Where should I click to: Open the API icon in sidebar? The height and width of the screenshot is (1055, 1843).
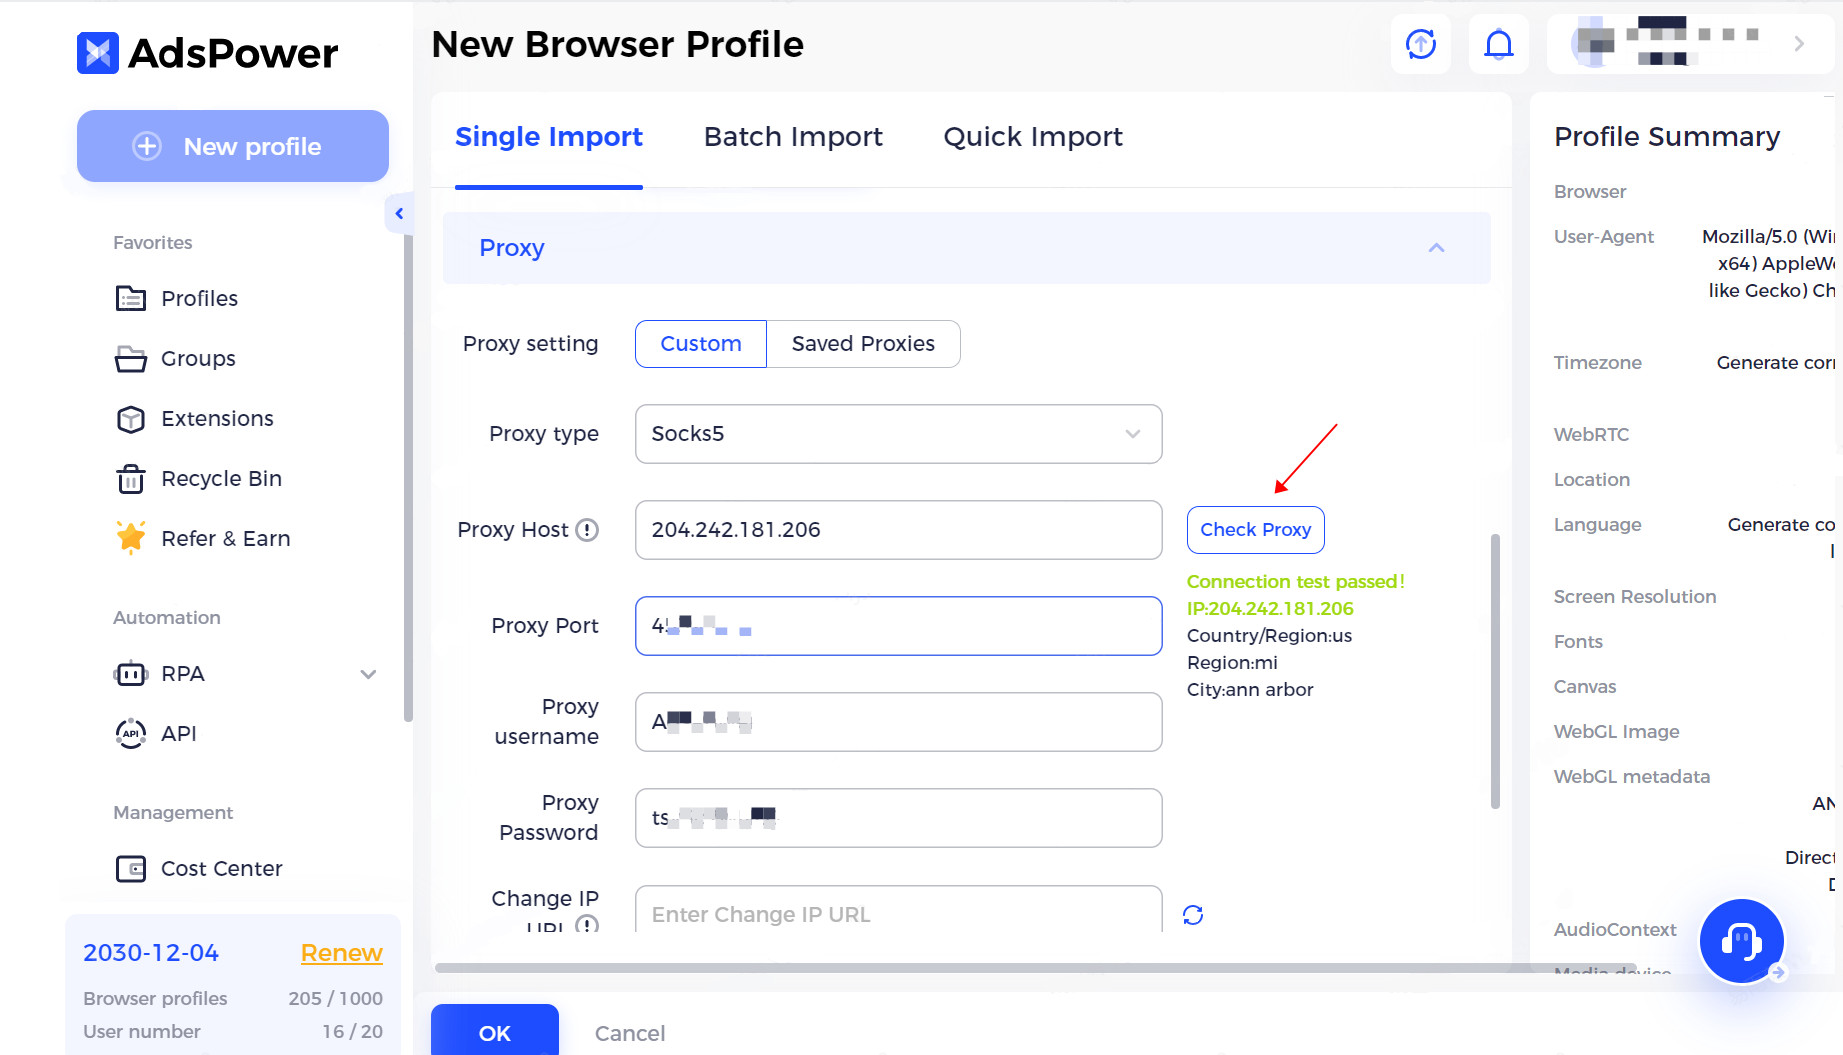pos(130,734)
